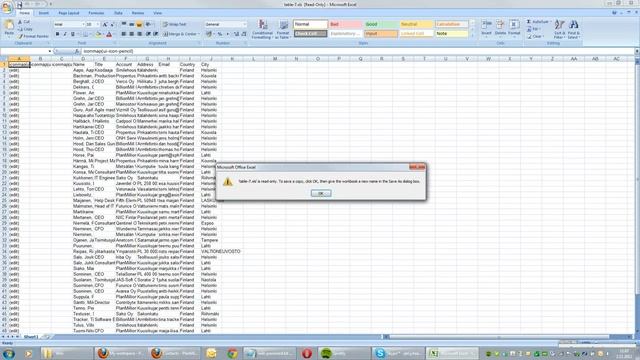Click AutoSum
The height and width of the screenshot is (360, 640).
pyautogui.click(x=538, y=22)
